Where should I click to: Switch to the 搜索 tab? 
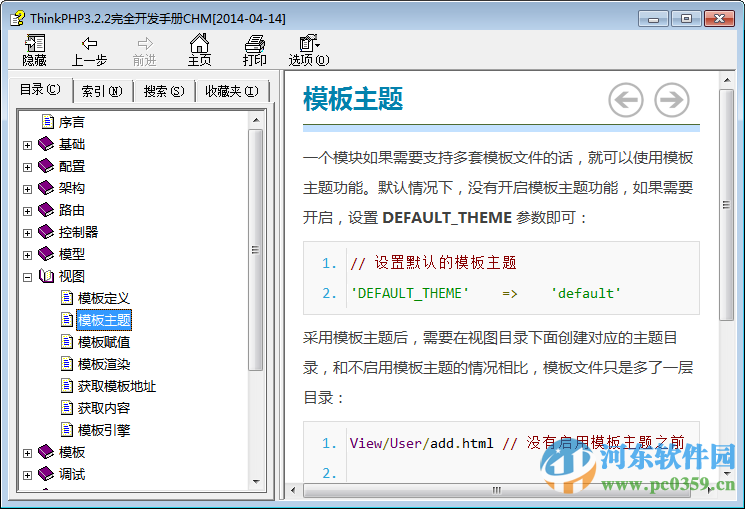(x=164, y=91)
